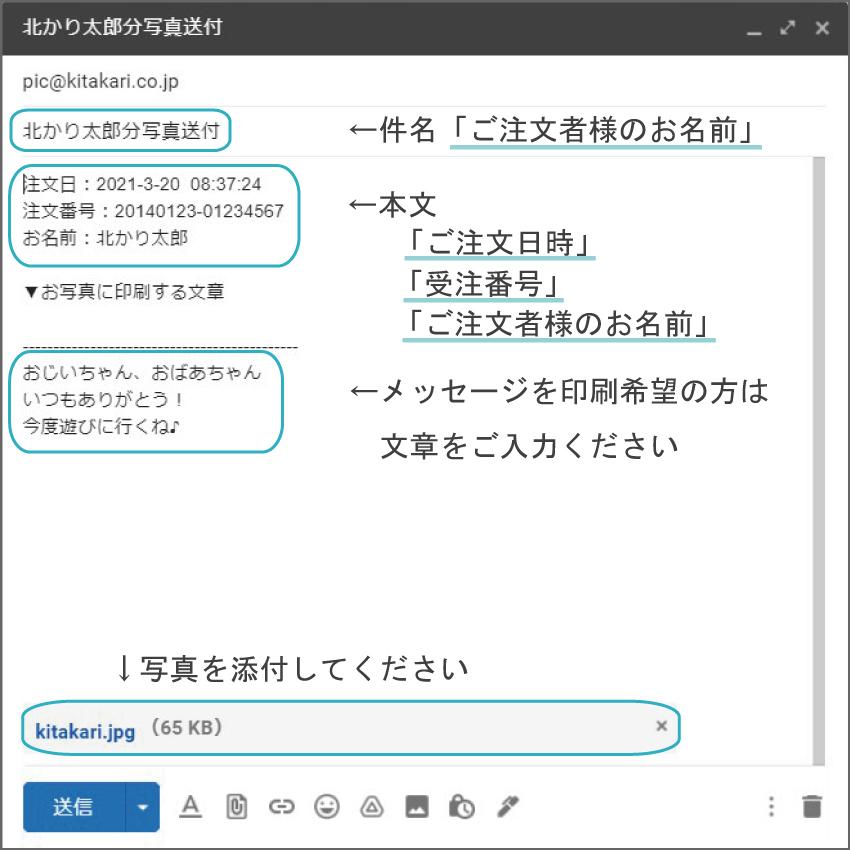Click the line 今度遊びに行くね♪
The image size is (850, 850).
[101, 427]
